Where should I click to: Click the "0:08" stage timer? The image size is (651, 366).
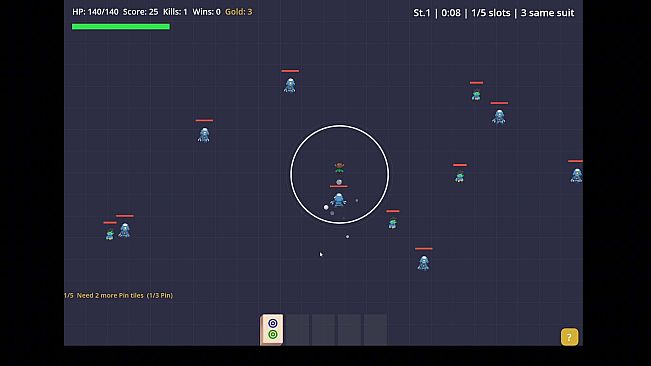451,13
